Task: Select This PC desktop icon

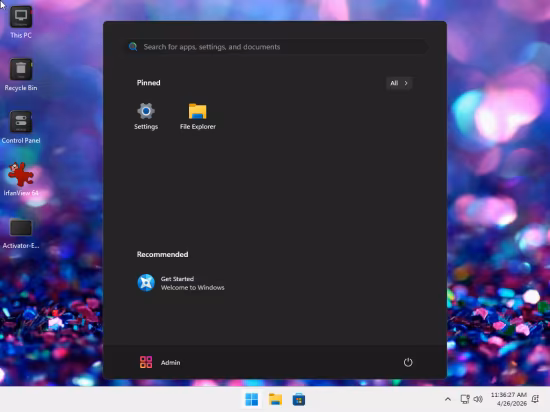Action: [21, 22]
